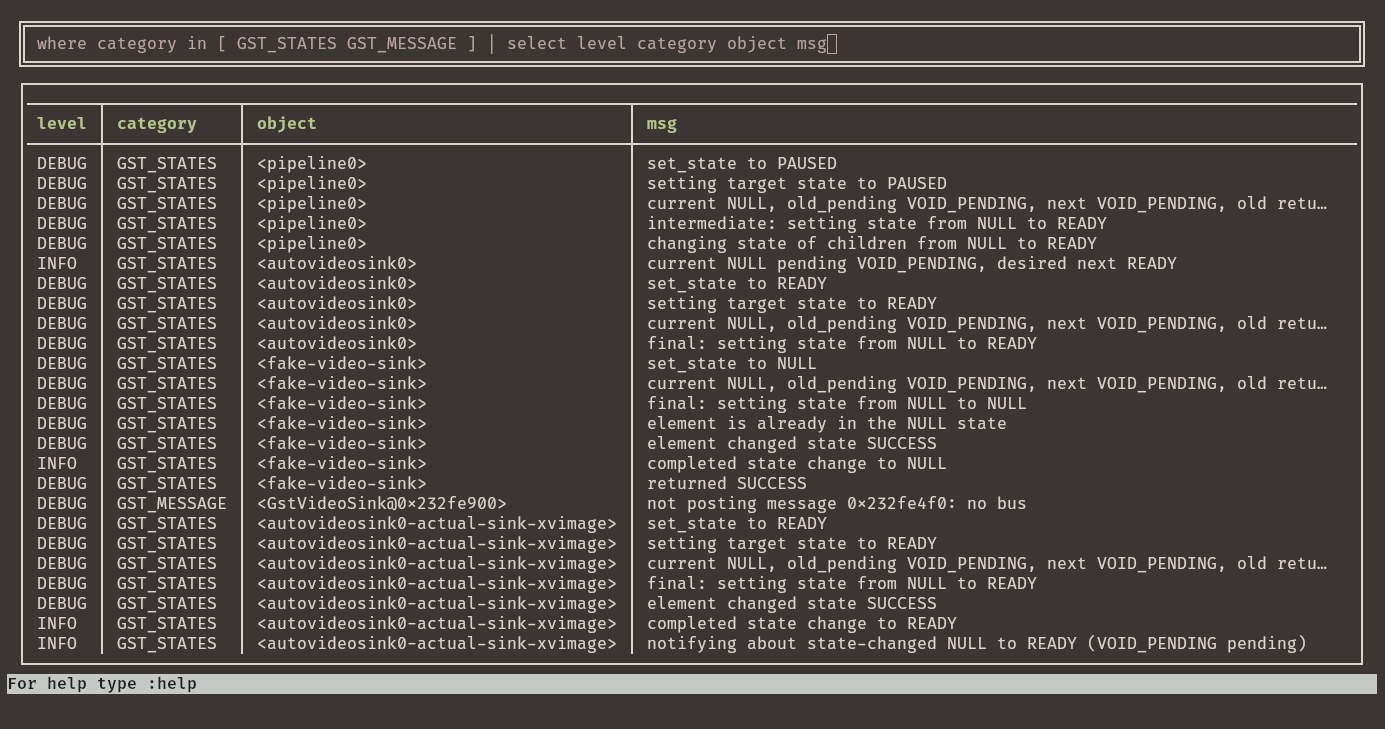Click 'element is already in the NULL state'
Image resolution: width=1385 pixels, height=729 pixels.
click(x=827, y=424)
